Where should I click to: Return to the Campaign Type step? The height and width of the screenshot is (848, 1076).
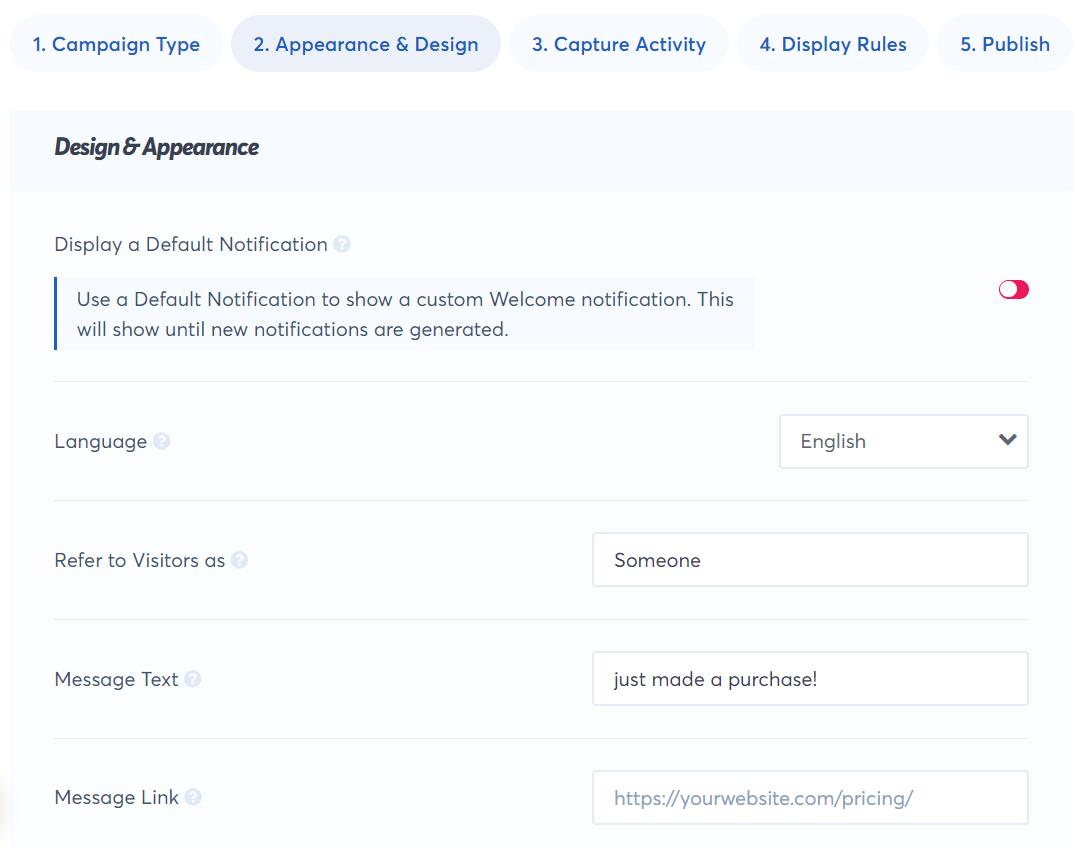tap(115, 43)
